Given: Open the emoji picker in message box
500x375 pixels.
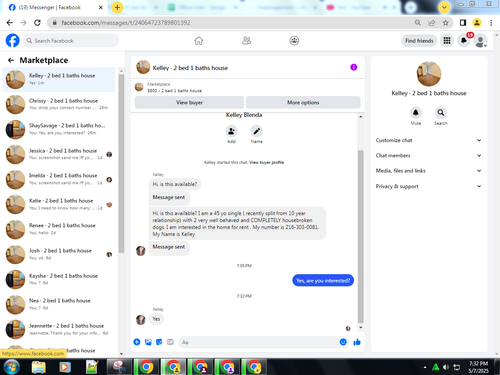Looking at the screenshot, I should click(343, 342).
